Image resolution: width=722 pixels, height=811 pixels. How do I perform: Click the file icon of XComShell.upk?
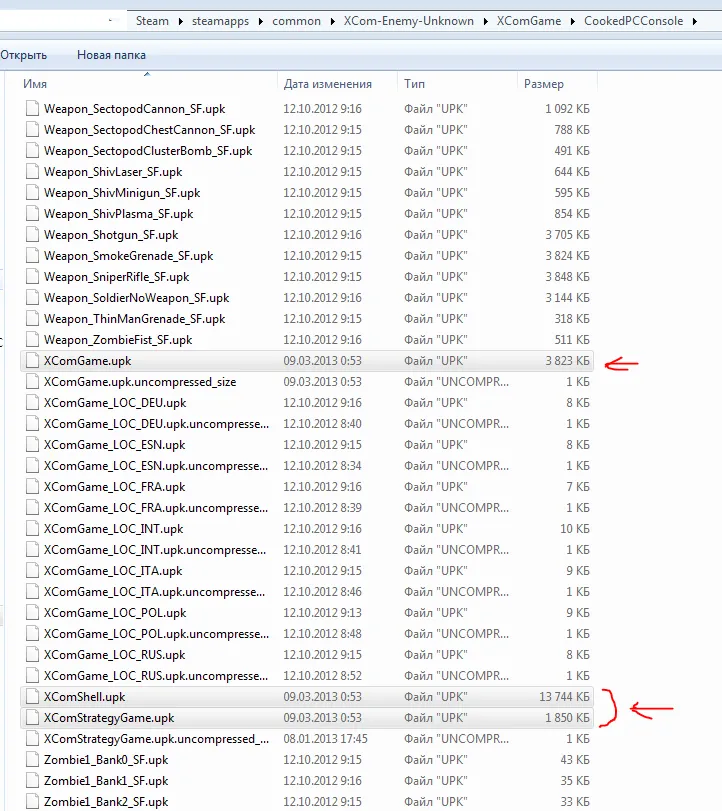tap(32, 697)
